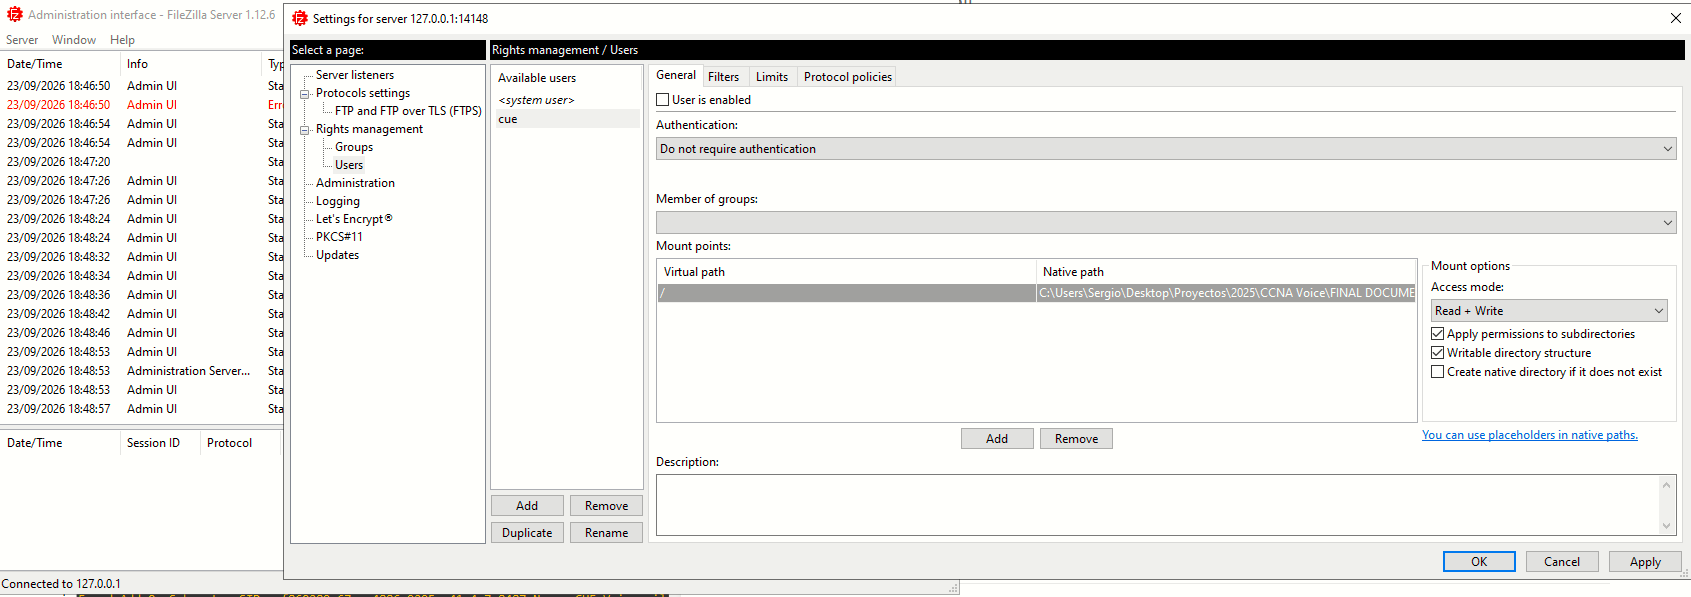Select Protocols settings page
1691x597 pixels.
[x=363, y=93]
